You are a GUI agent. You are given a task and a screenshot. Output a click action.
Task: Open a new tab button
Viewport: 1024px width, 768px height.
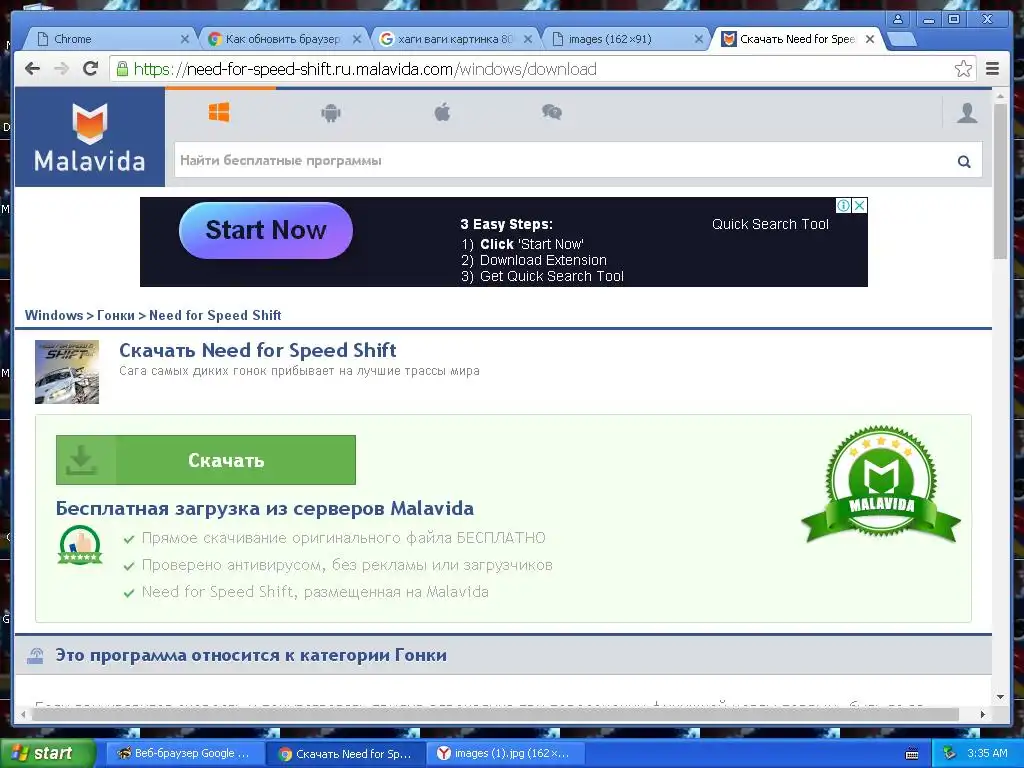point(902,40)
